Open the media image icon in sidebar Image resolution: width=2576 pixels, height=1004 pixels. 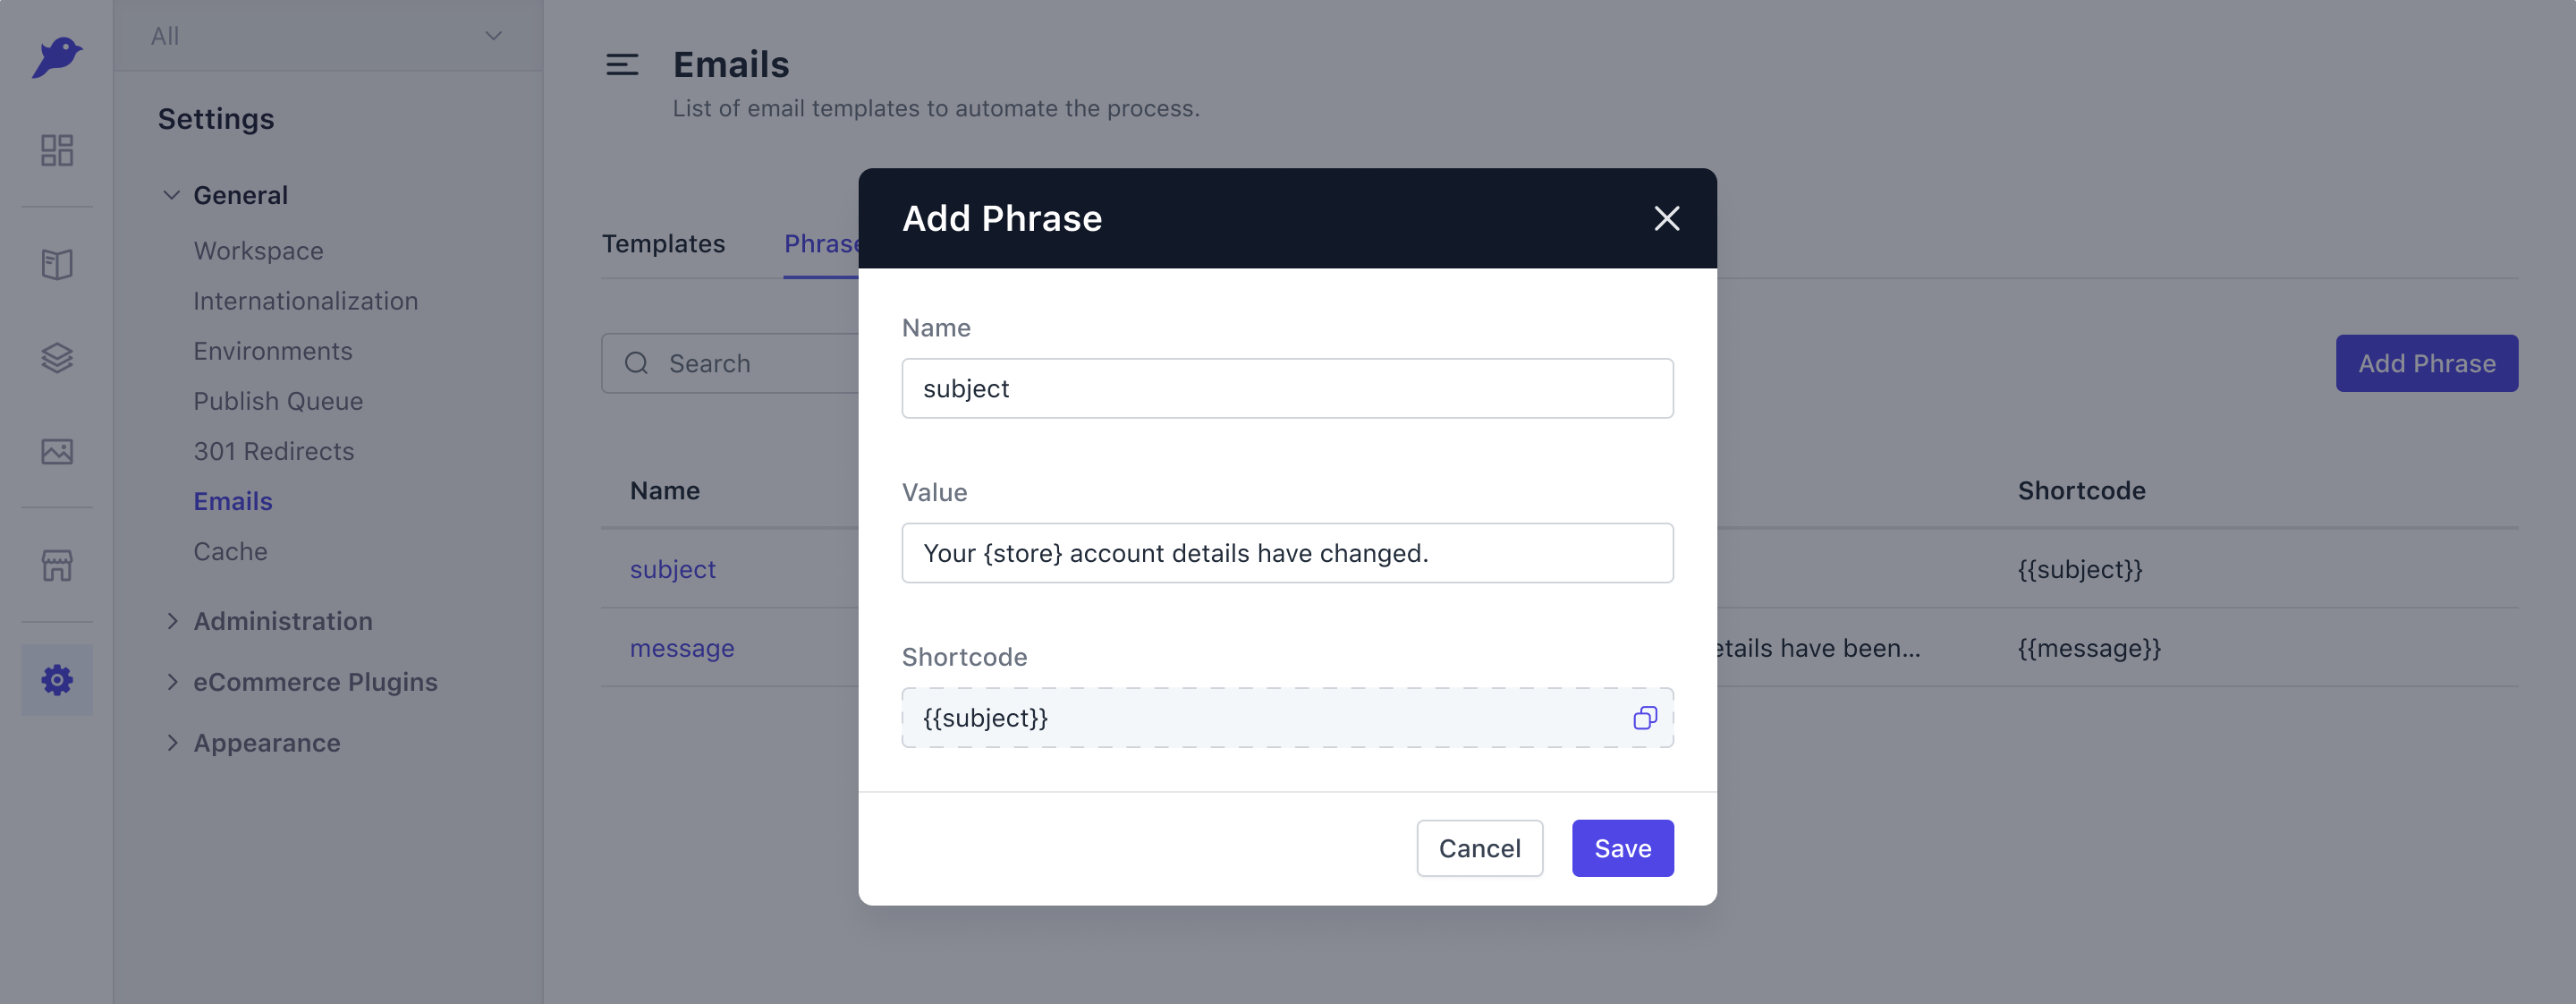coord(57,451)
